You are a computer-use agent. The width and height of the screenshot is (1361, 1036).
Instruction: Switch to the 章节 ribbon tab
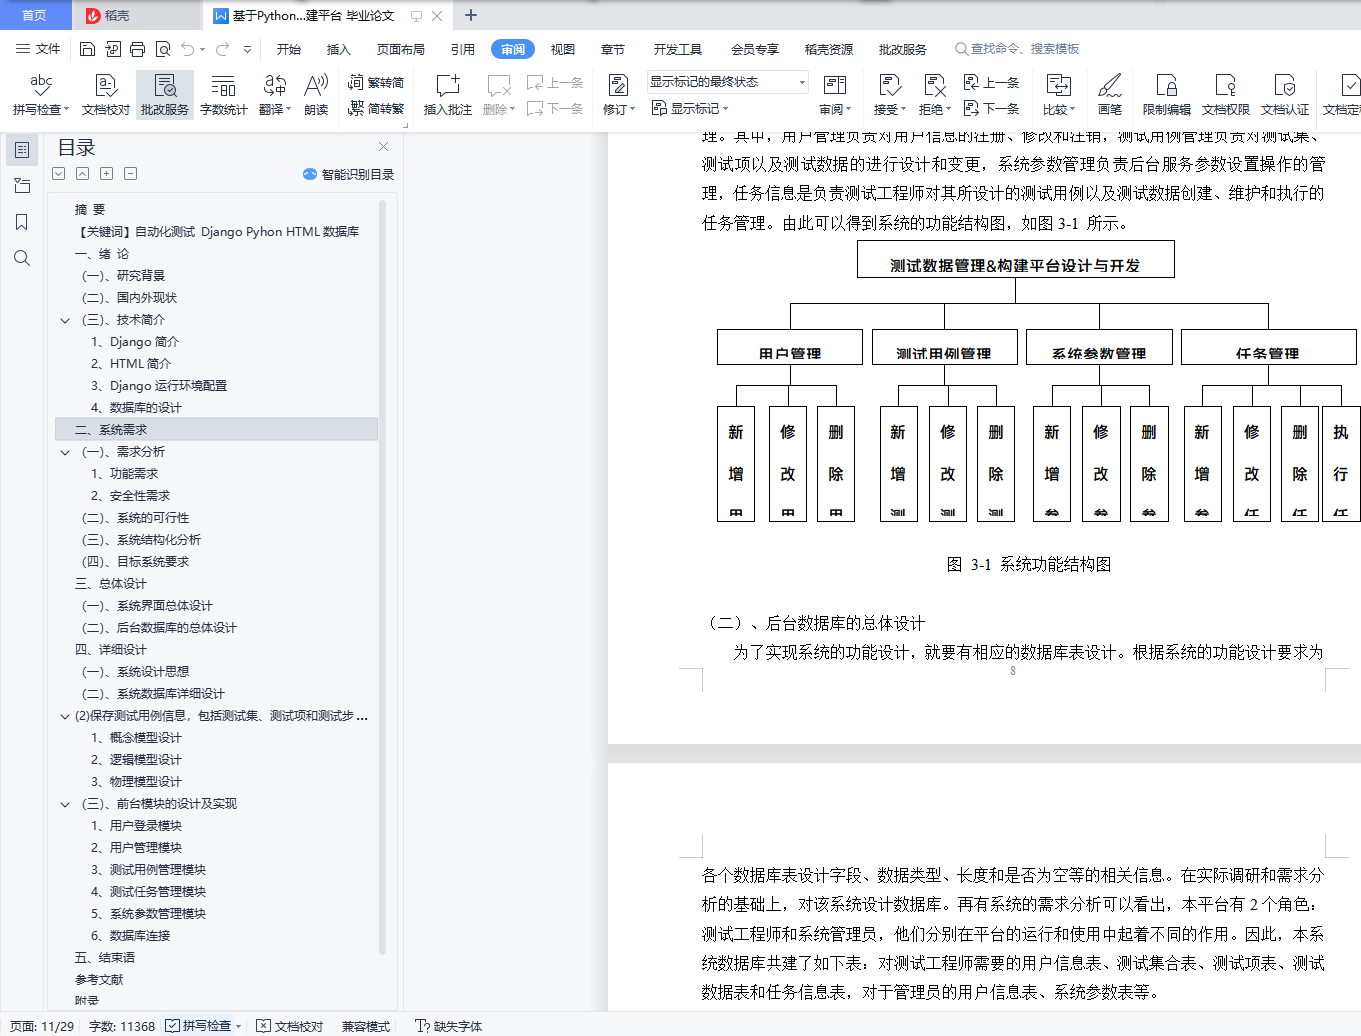(x=613, y=49)
